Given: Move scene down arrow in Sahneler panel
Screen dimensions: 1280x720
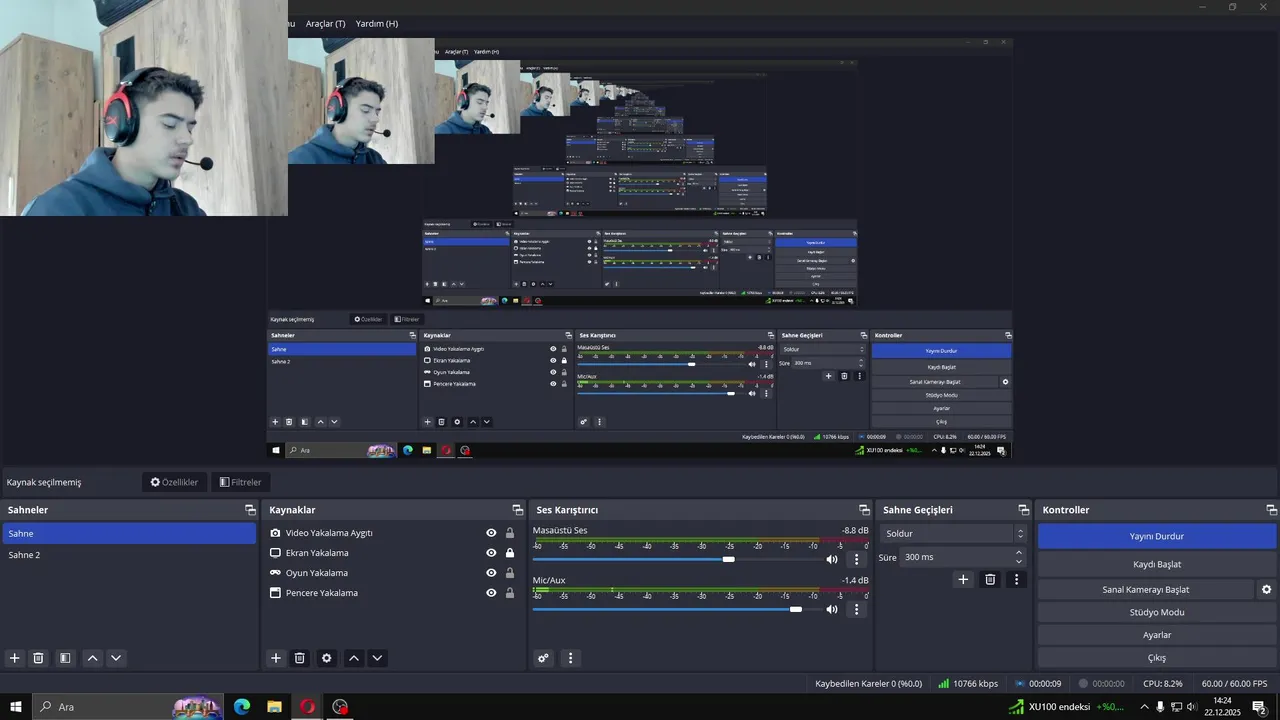Looking at the screenshot, I should pos(116,658).
